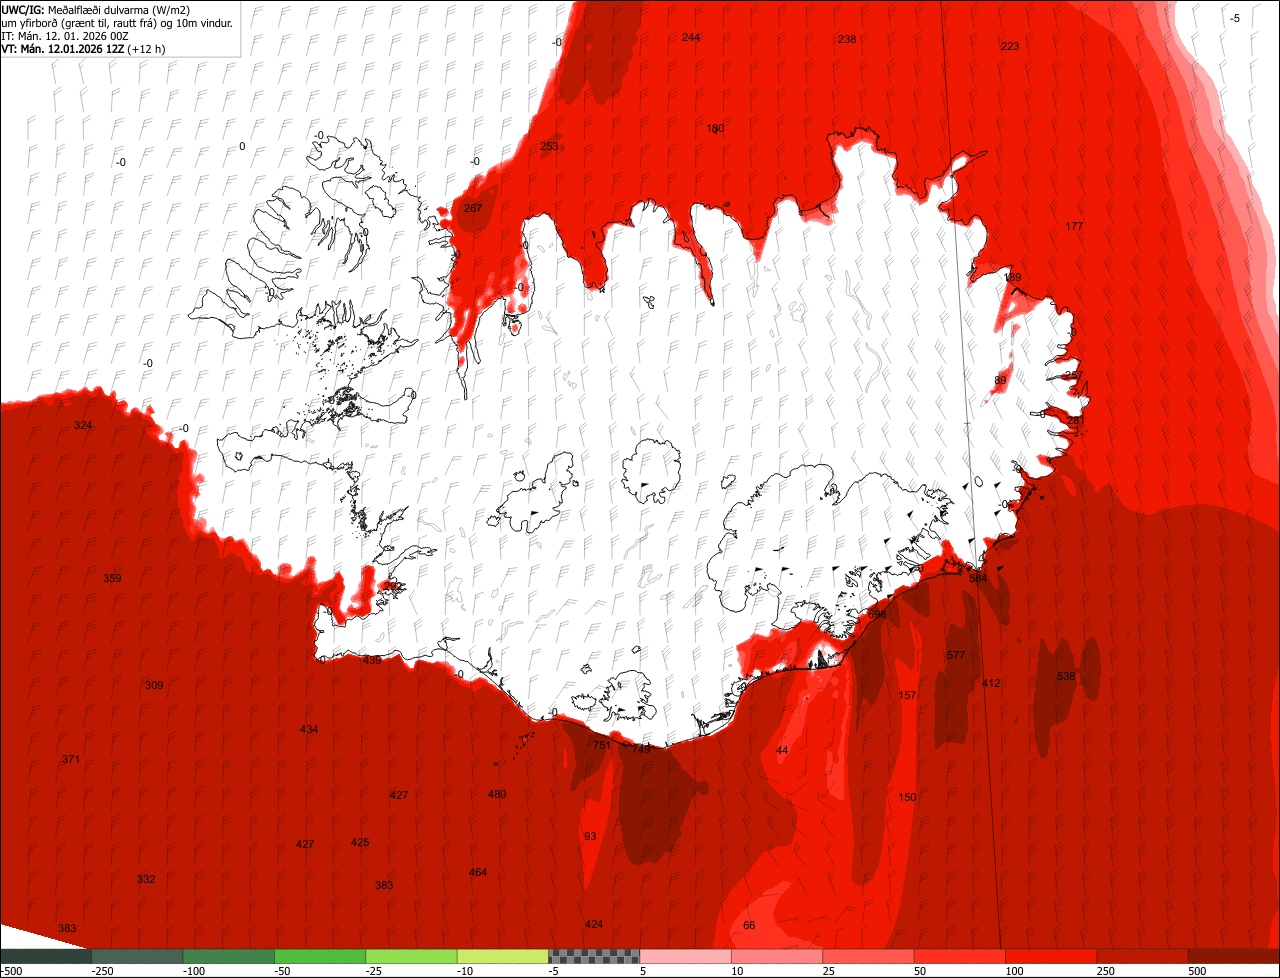The height and width of the screenshot is (978, 1280).
Task: Click the map value 425
Action: [x=360, y=842]
